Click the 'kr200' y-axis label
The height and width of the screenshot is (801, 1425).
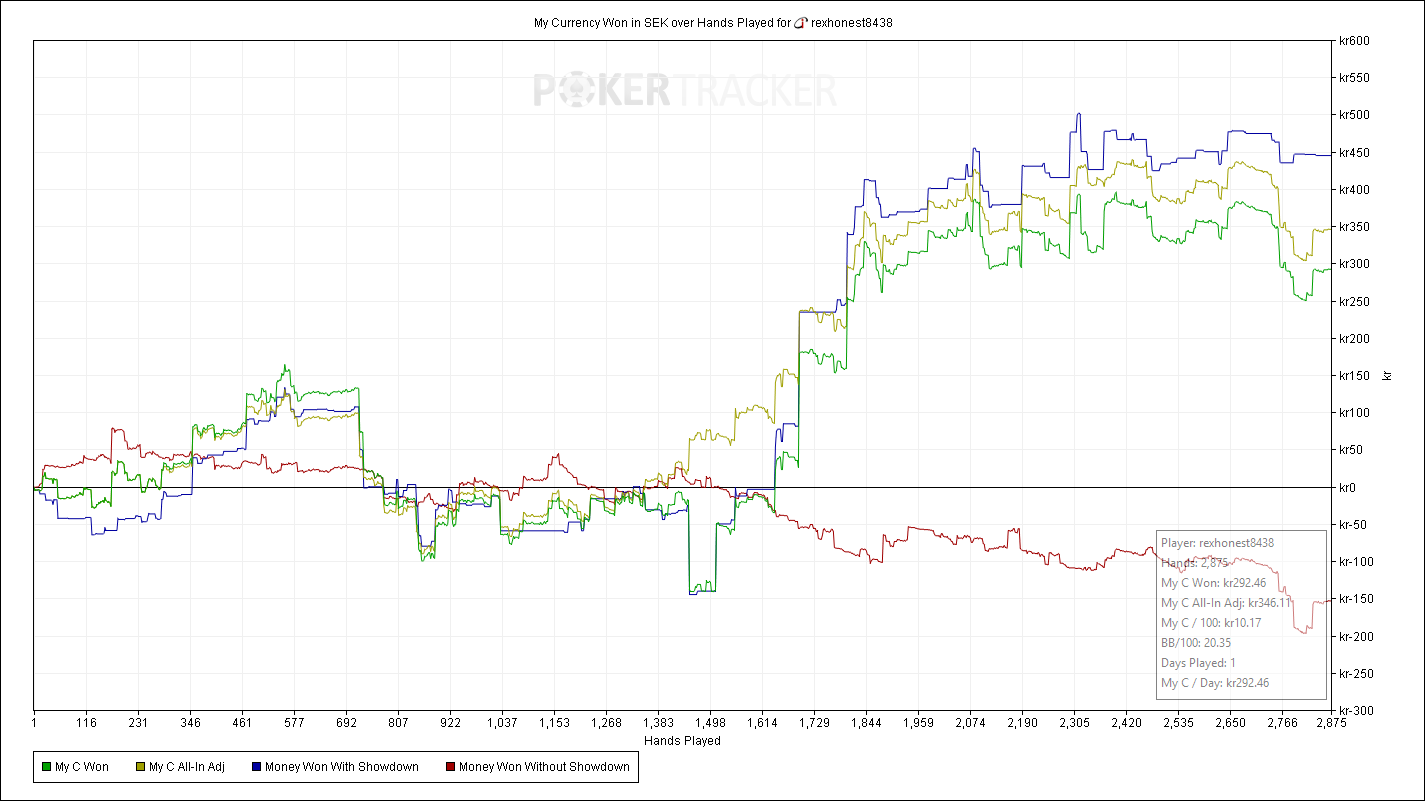click(1353, 339)
